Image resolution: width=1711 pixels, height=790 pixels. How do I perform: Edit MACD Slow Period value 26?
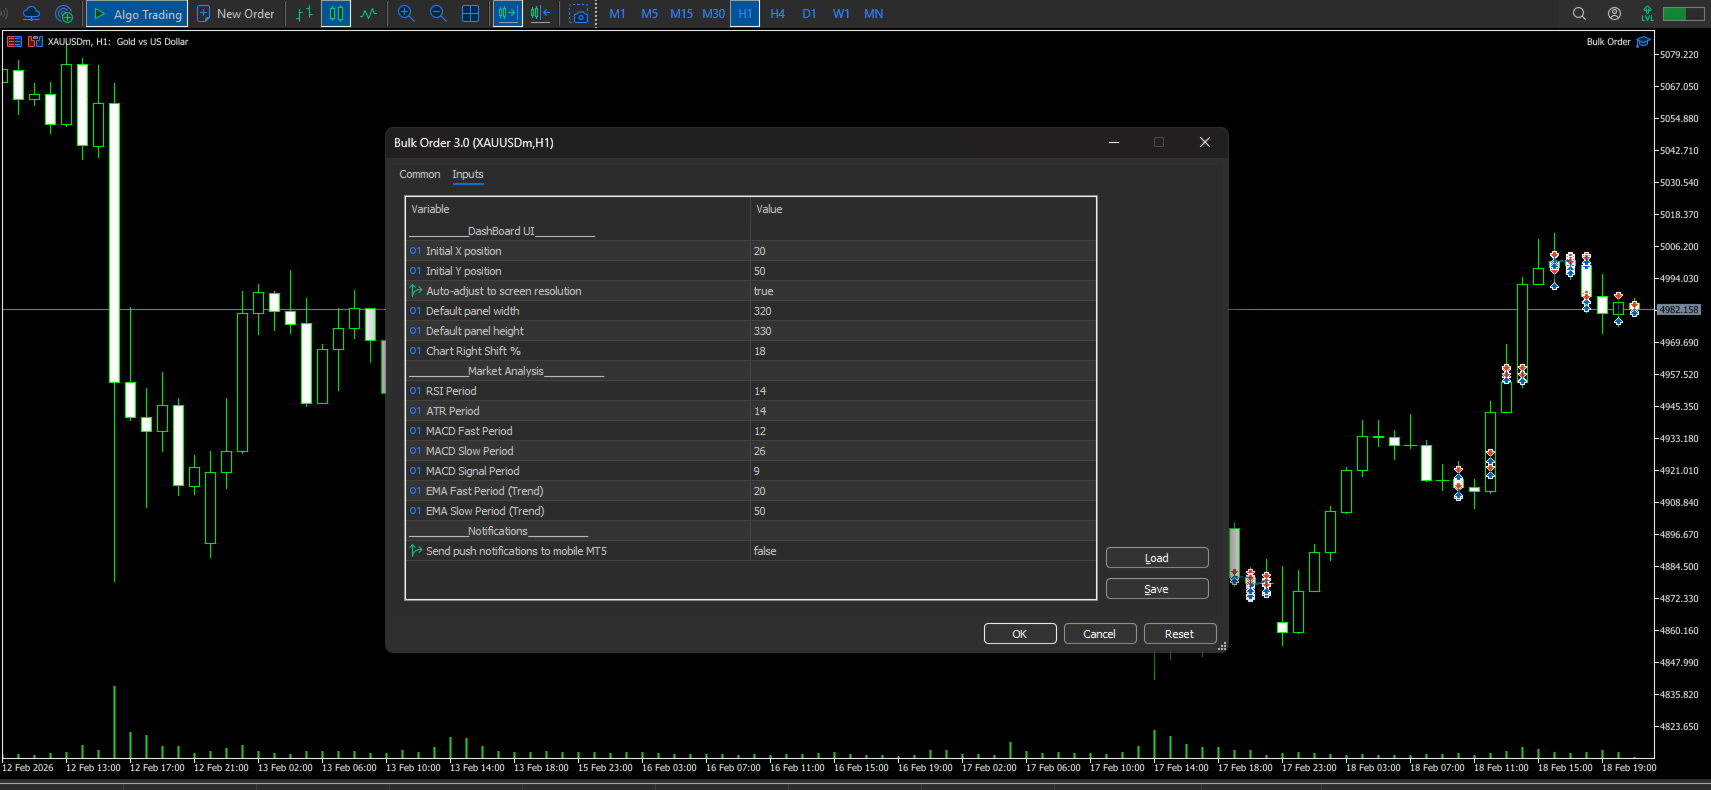(923, 451)
